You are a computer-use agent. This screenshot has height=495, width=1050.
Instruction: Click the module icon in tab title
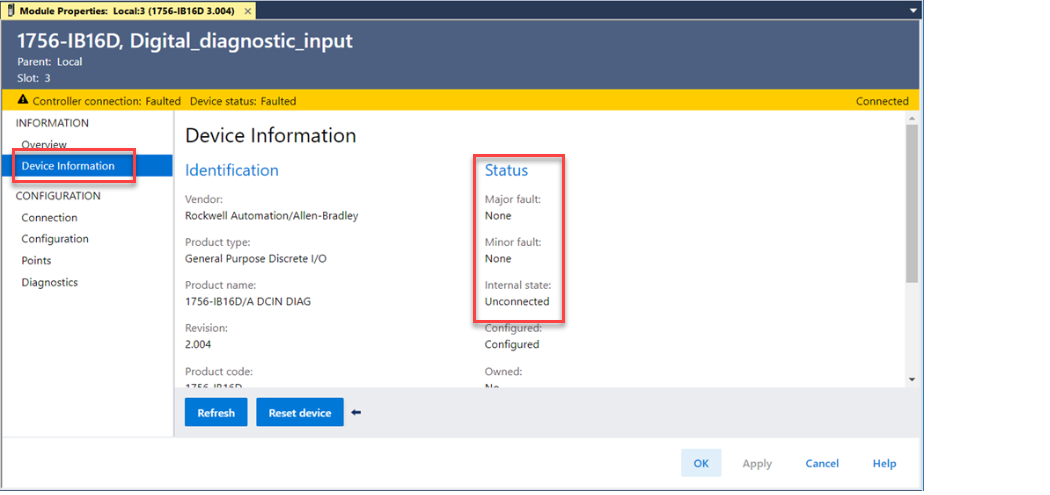[x=10, y=11]
